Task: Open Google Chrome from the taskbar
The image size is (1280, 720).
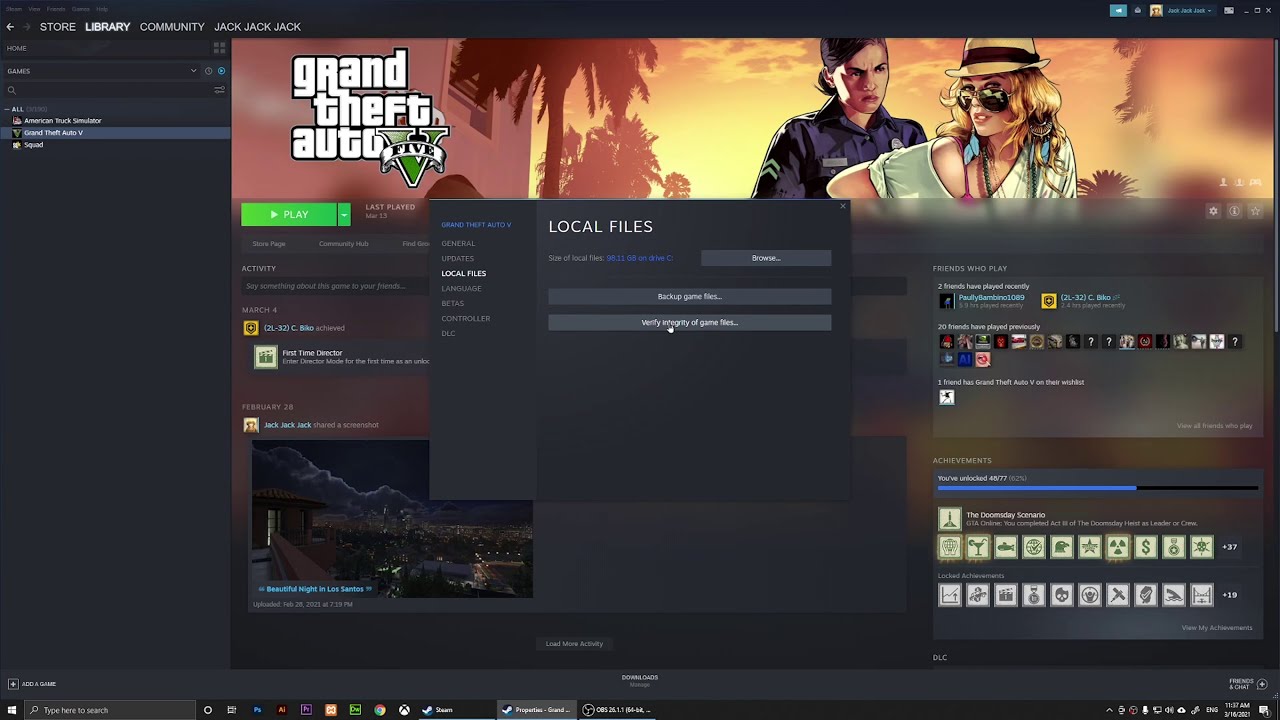Action: [380, 710]
